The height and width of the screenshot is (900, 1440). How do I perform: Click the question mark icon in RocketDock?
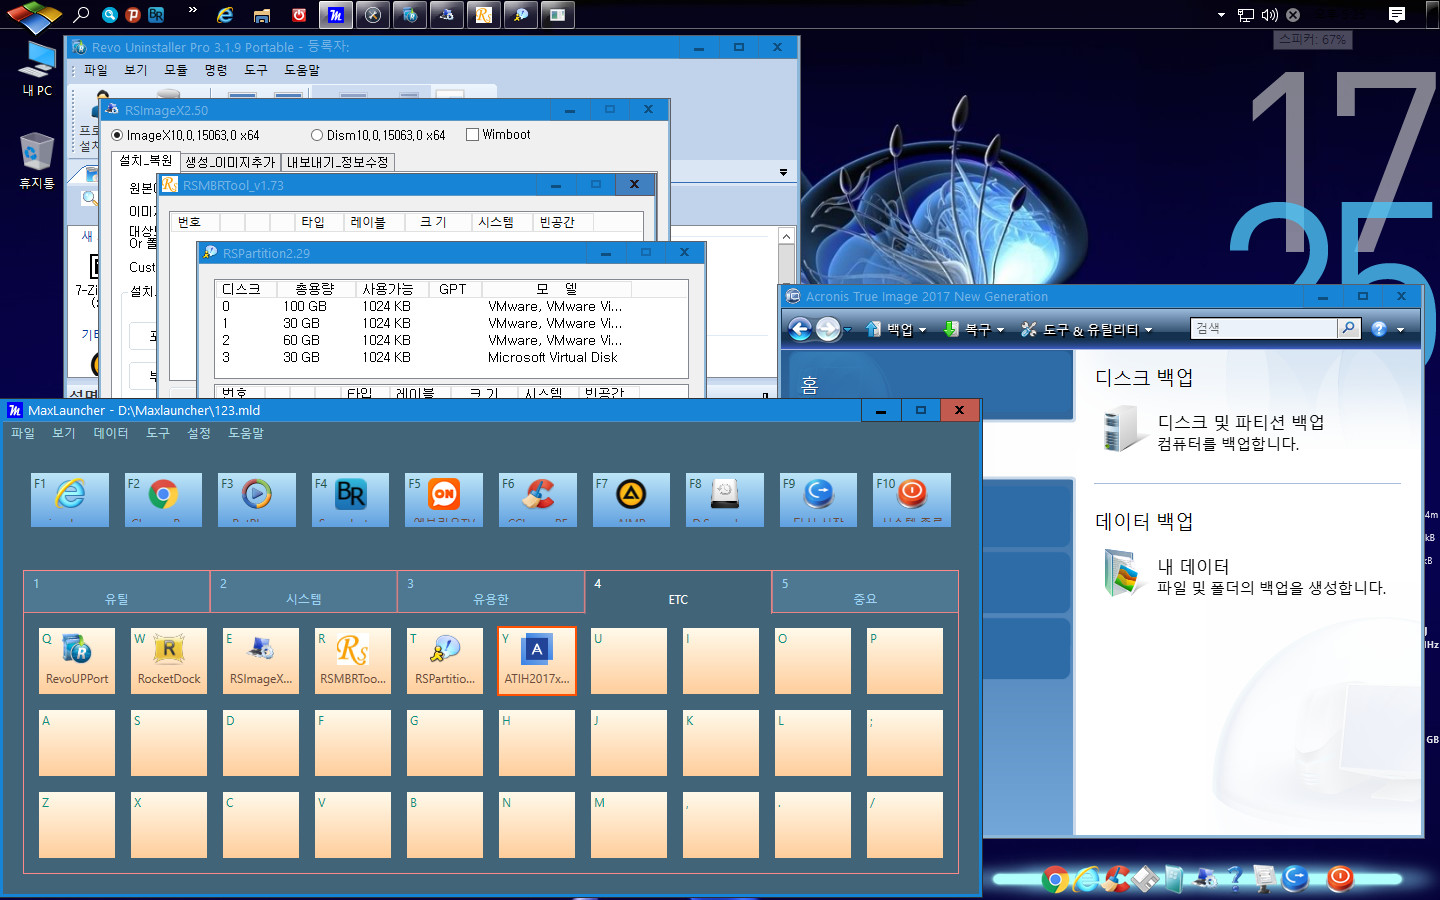(x=1235, y=879)
